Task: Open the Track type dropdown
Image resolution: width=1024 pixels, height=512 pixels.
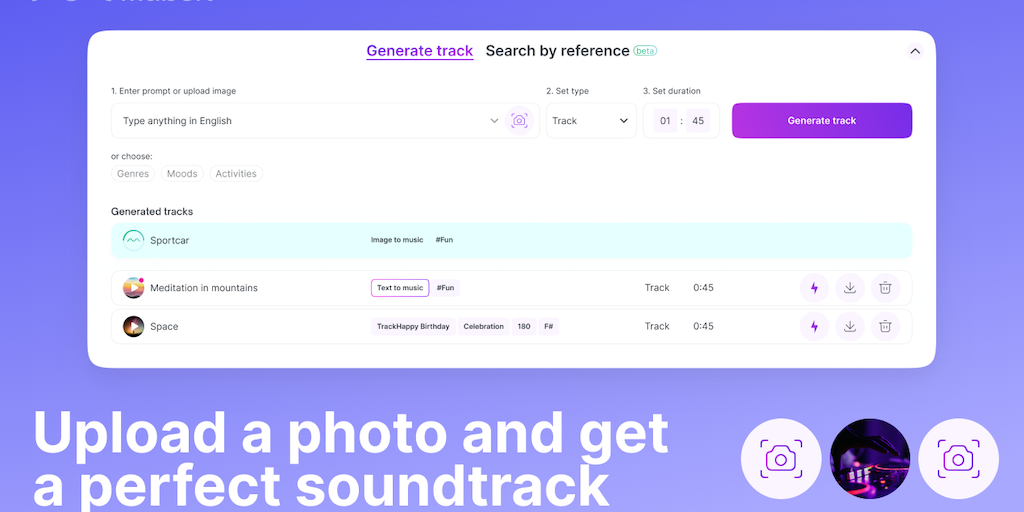Action: coord(591,121)
